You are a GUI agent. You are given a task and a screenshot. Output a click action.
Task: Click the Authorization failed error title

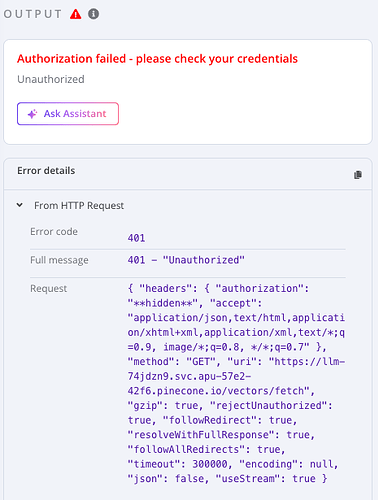point(157,59)
